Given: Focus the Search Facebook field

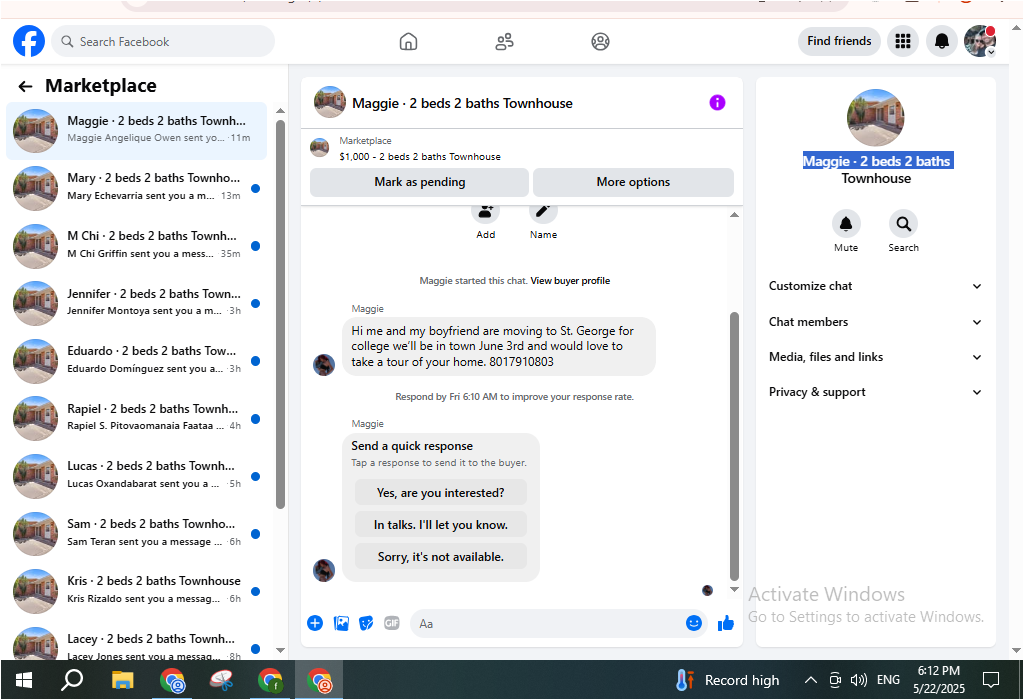Looking at the screenshot, I should click(x=163, y=41).
